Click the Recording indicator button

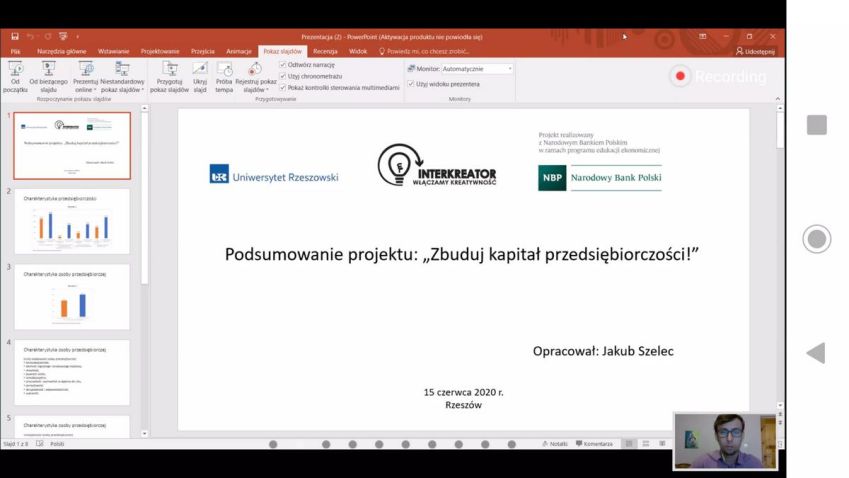pyautogui.click(x=718, y=76)
